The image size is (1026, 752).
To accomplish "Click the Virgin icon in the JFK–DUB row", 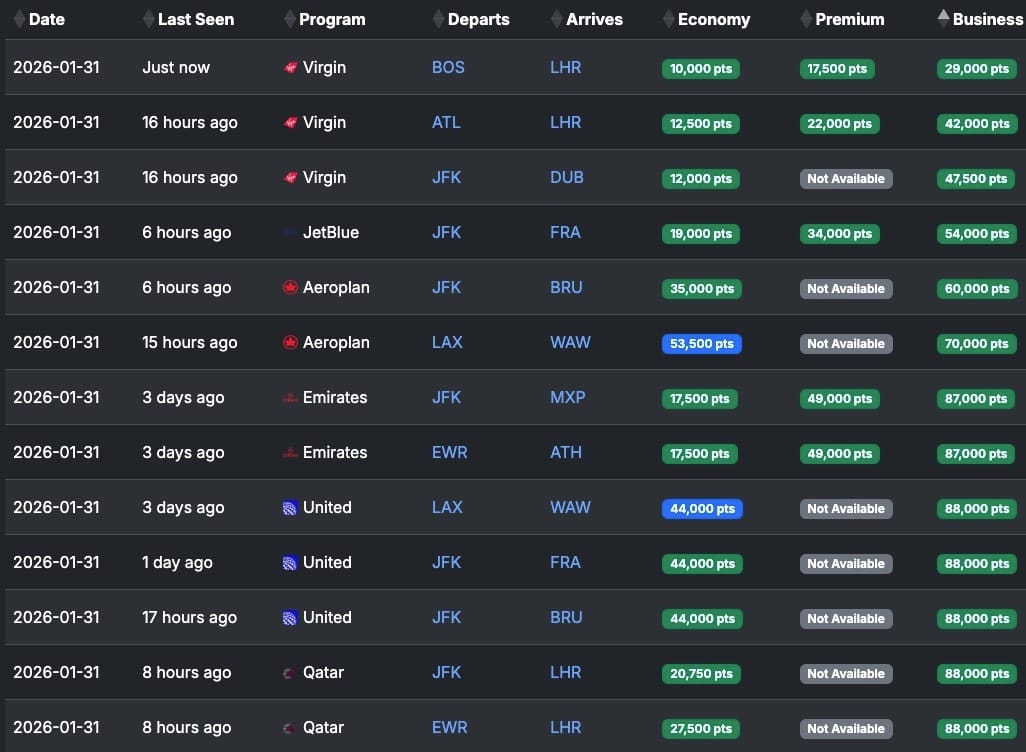I will [x=291, y=177].
